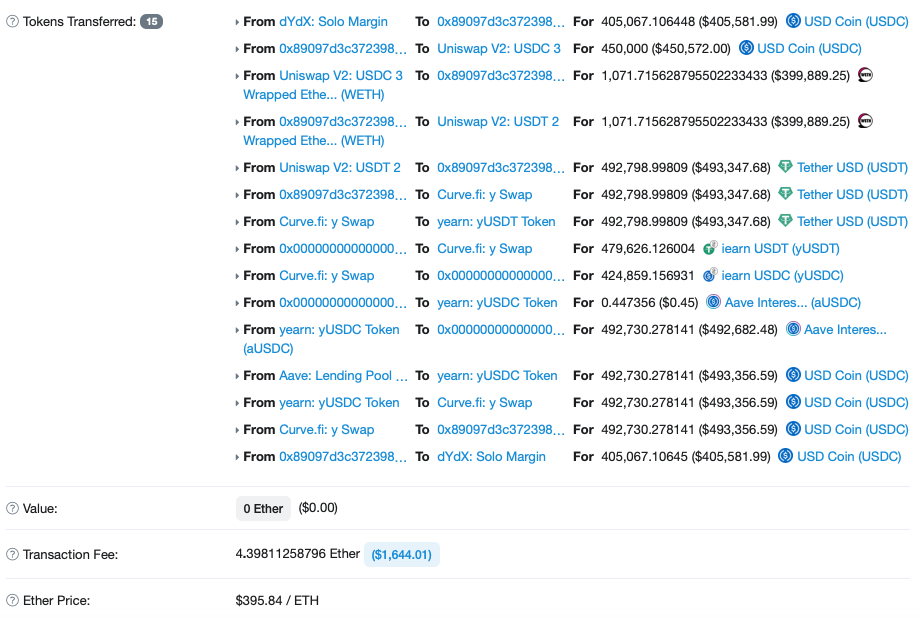The image size is (921, 618).
Task: Click the 15 tokens transferred count badge
Action: (x=152, y=22)
